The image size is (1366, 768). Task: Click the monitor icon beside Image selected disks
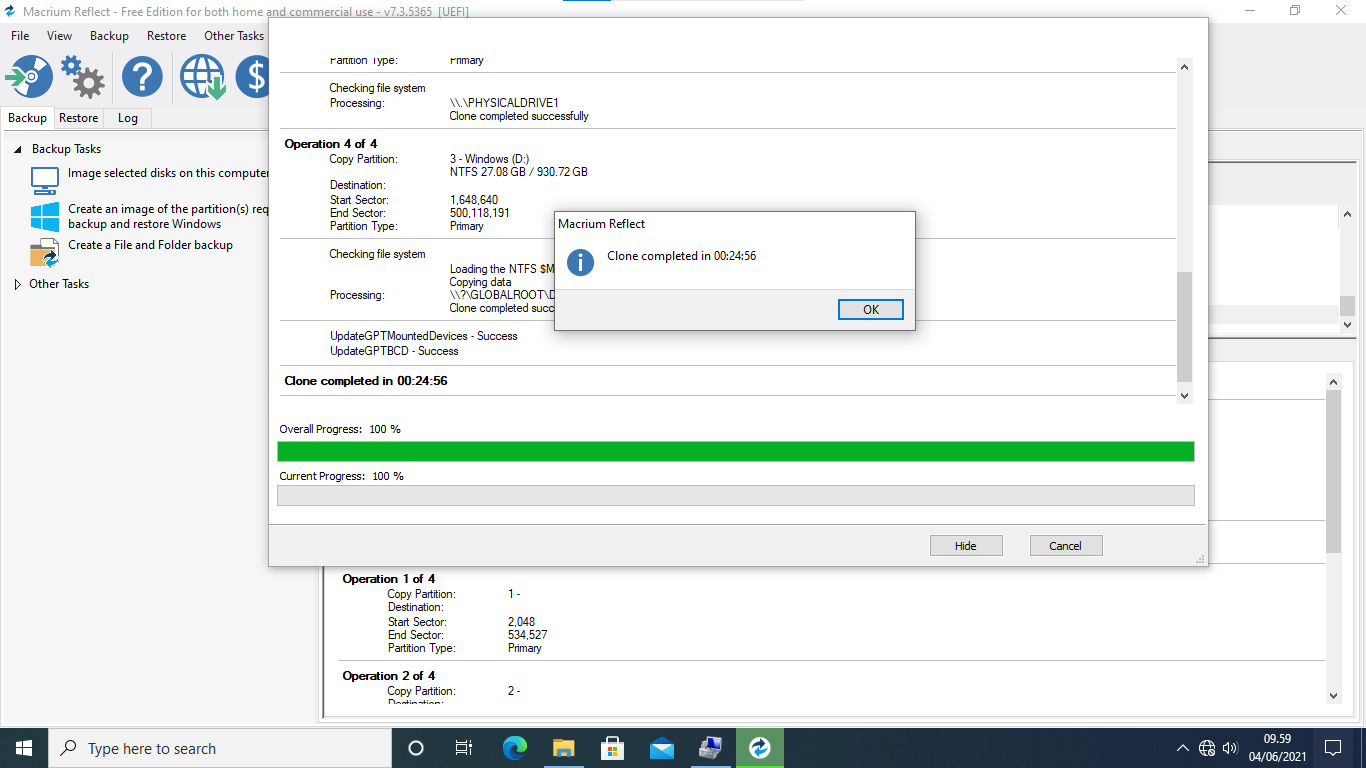pos(45,180)
